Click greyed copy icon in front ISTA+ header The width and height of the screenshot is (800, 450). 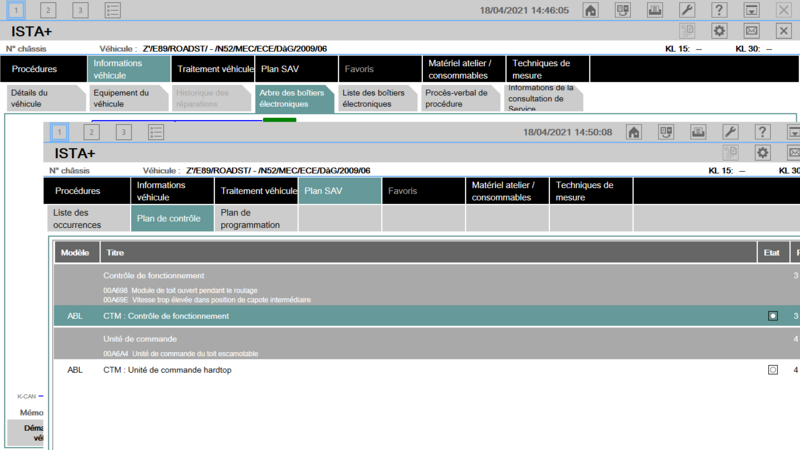(731, 153)
